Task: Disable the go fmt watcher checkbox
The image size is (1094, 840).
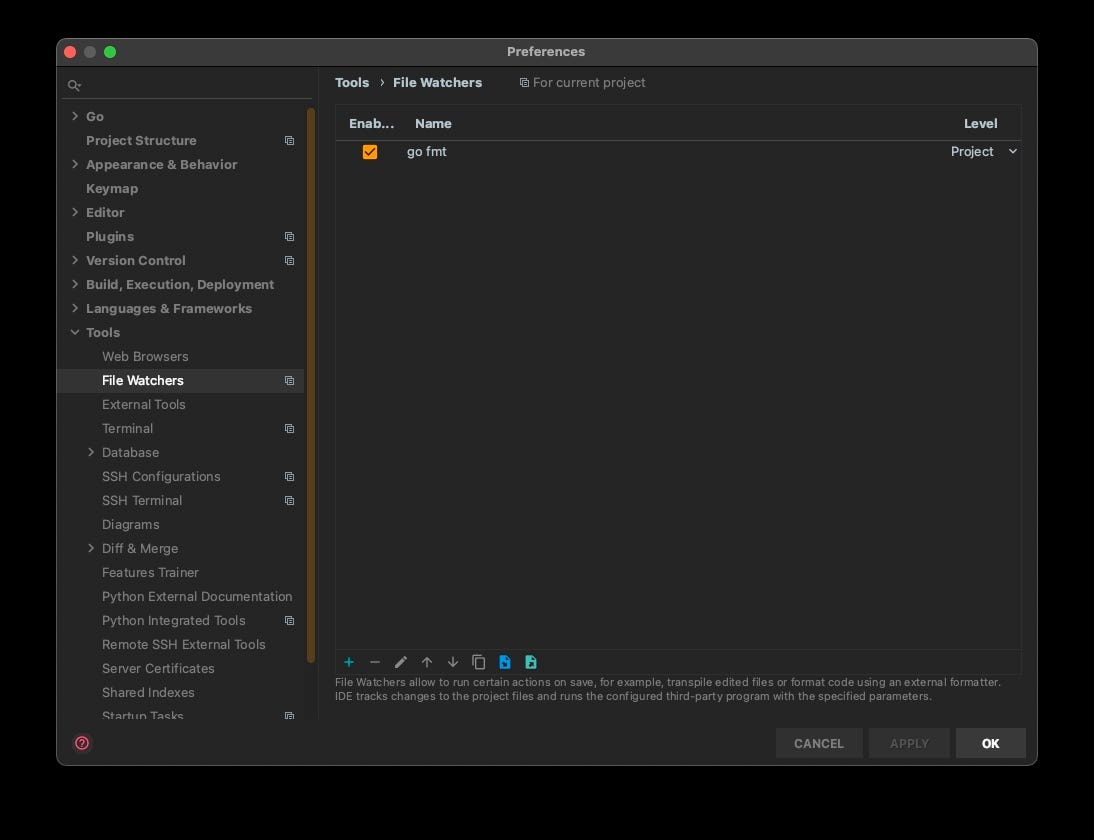Action: [x=369, y=151]
